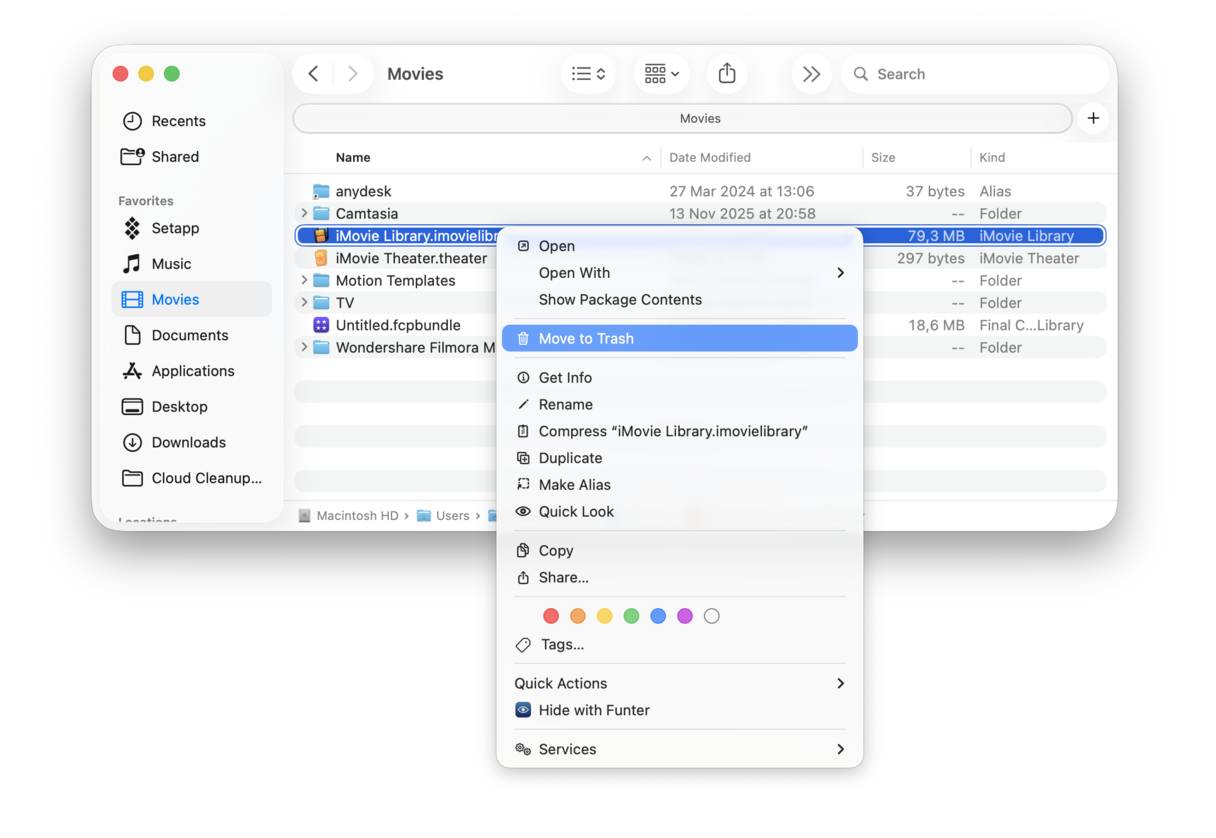Screen dimensions: 1216x838
Task: Choose Quick Look in context menu
Action: coord(680,512)
